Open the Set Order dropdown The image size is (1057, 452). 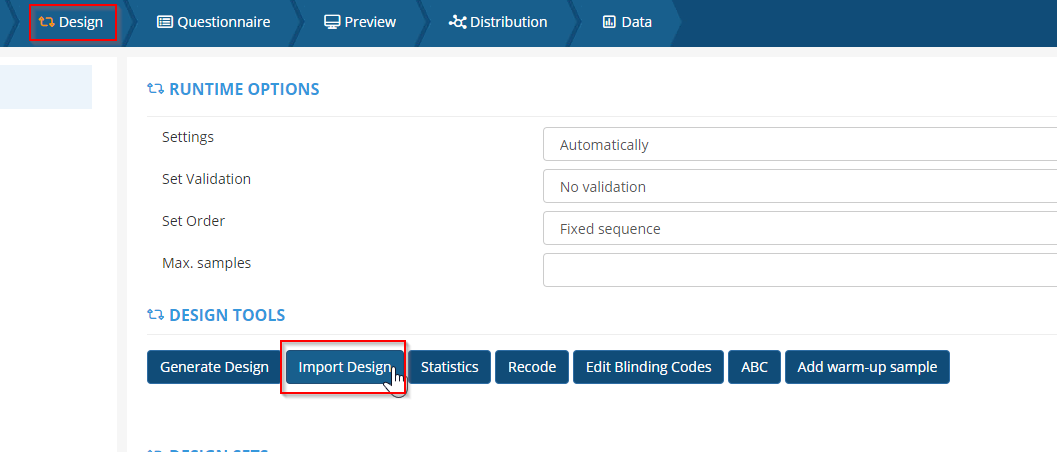[x=799, y=228]
